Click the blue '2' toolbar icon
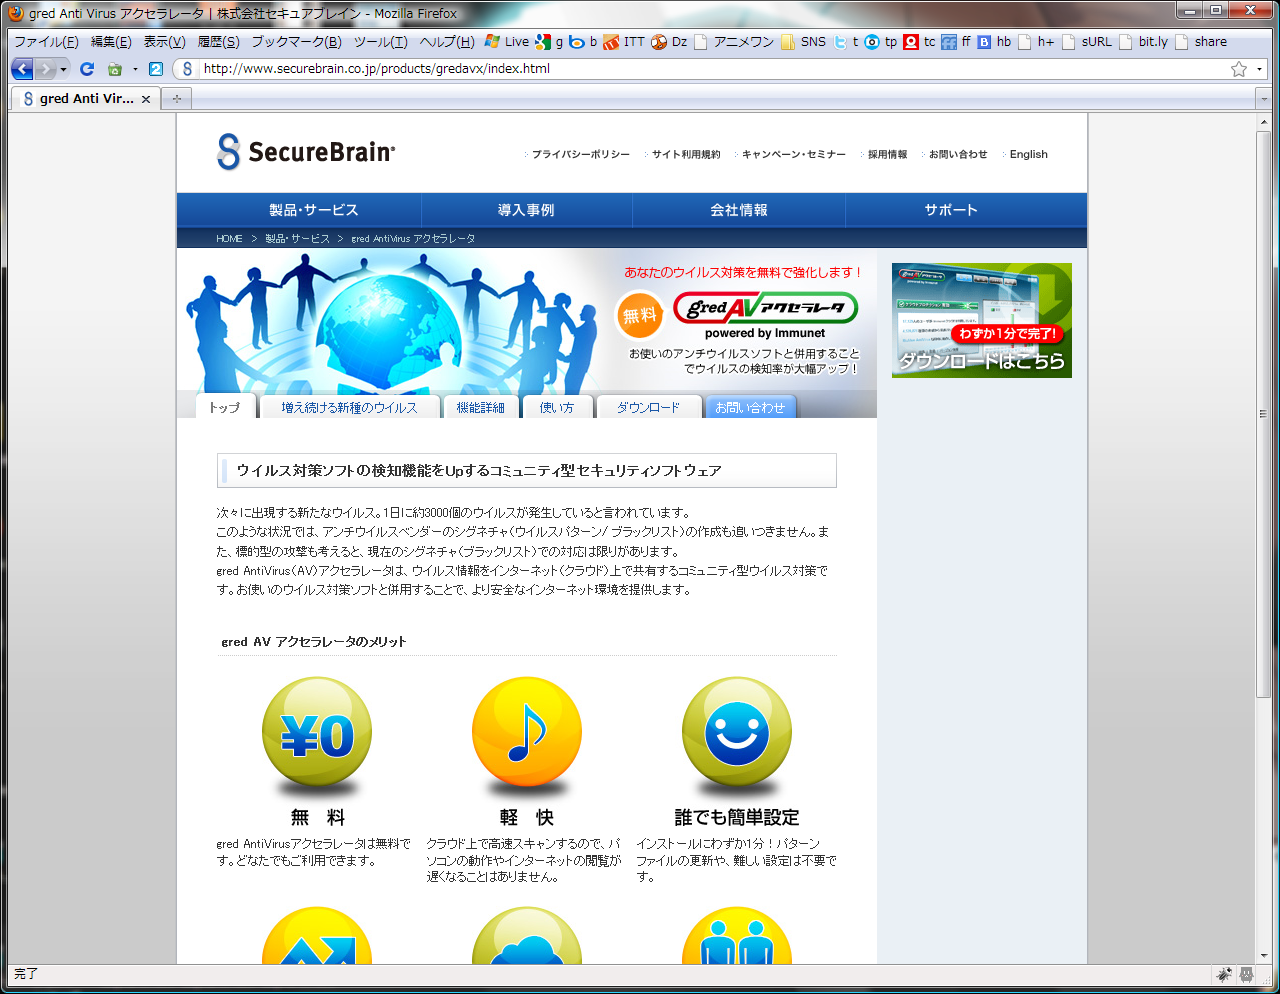1280x994 pixels. 155,69
